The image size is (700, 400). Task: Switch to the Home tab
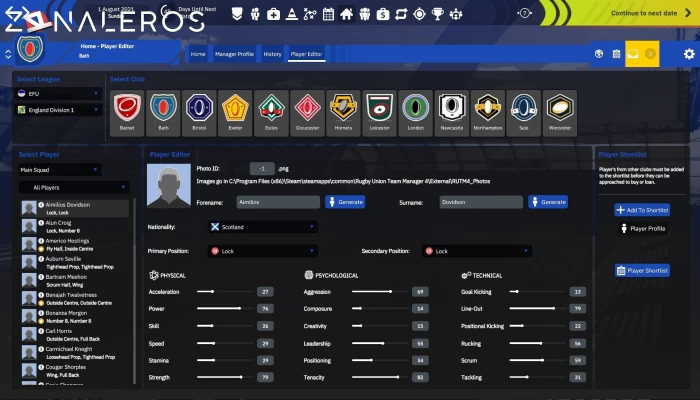[x=198, y=54]
